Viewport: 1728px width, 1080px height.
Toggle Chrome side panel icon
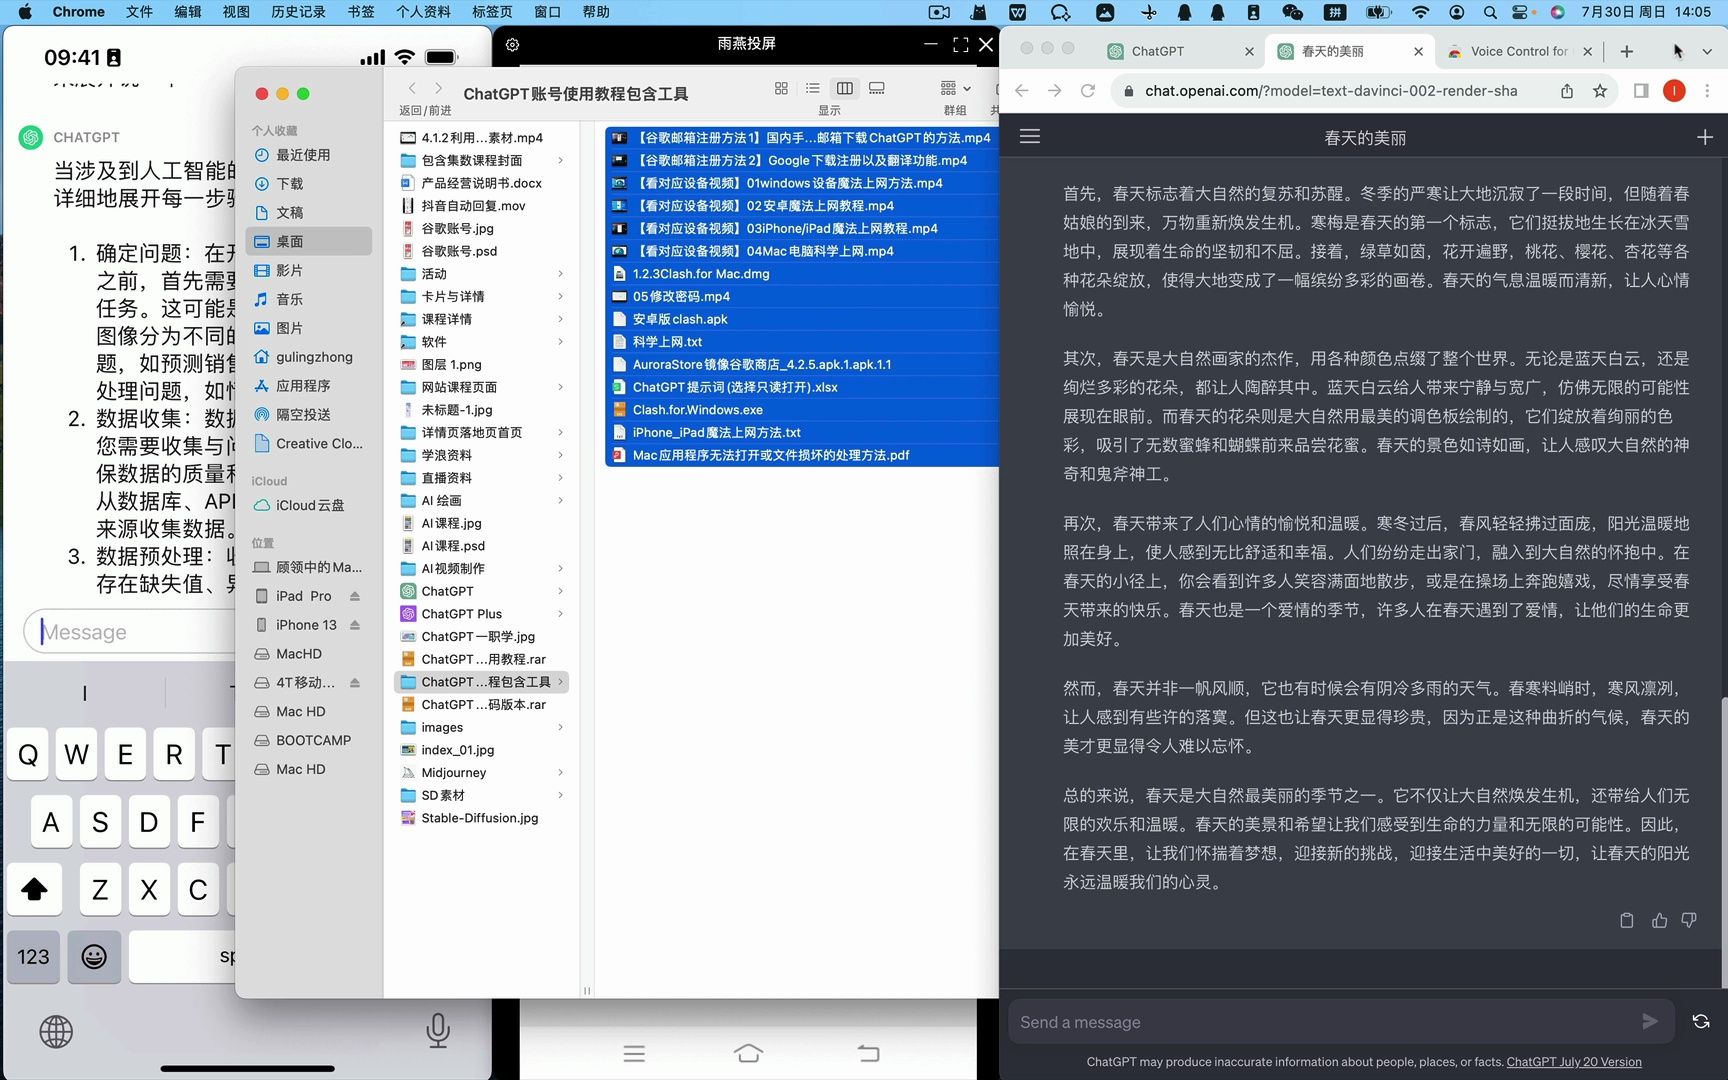click(1641, 91)
